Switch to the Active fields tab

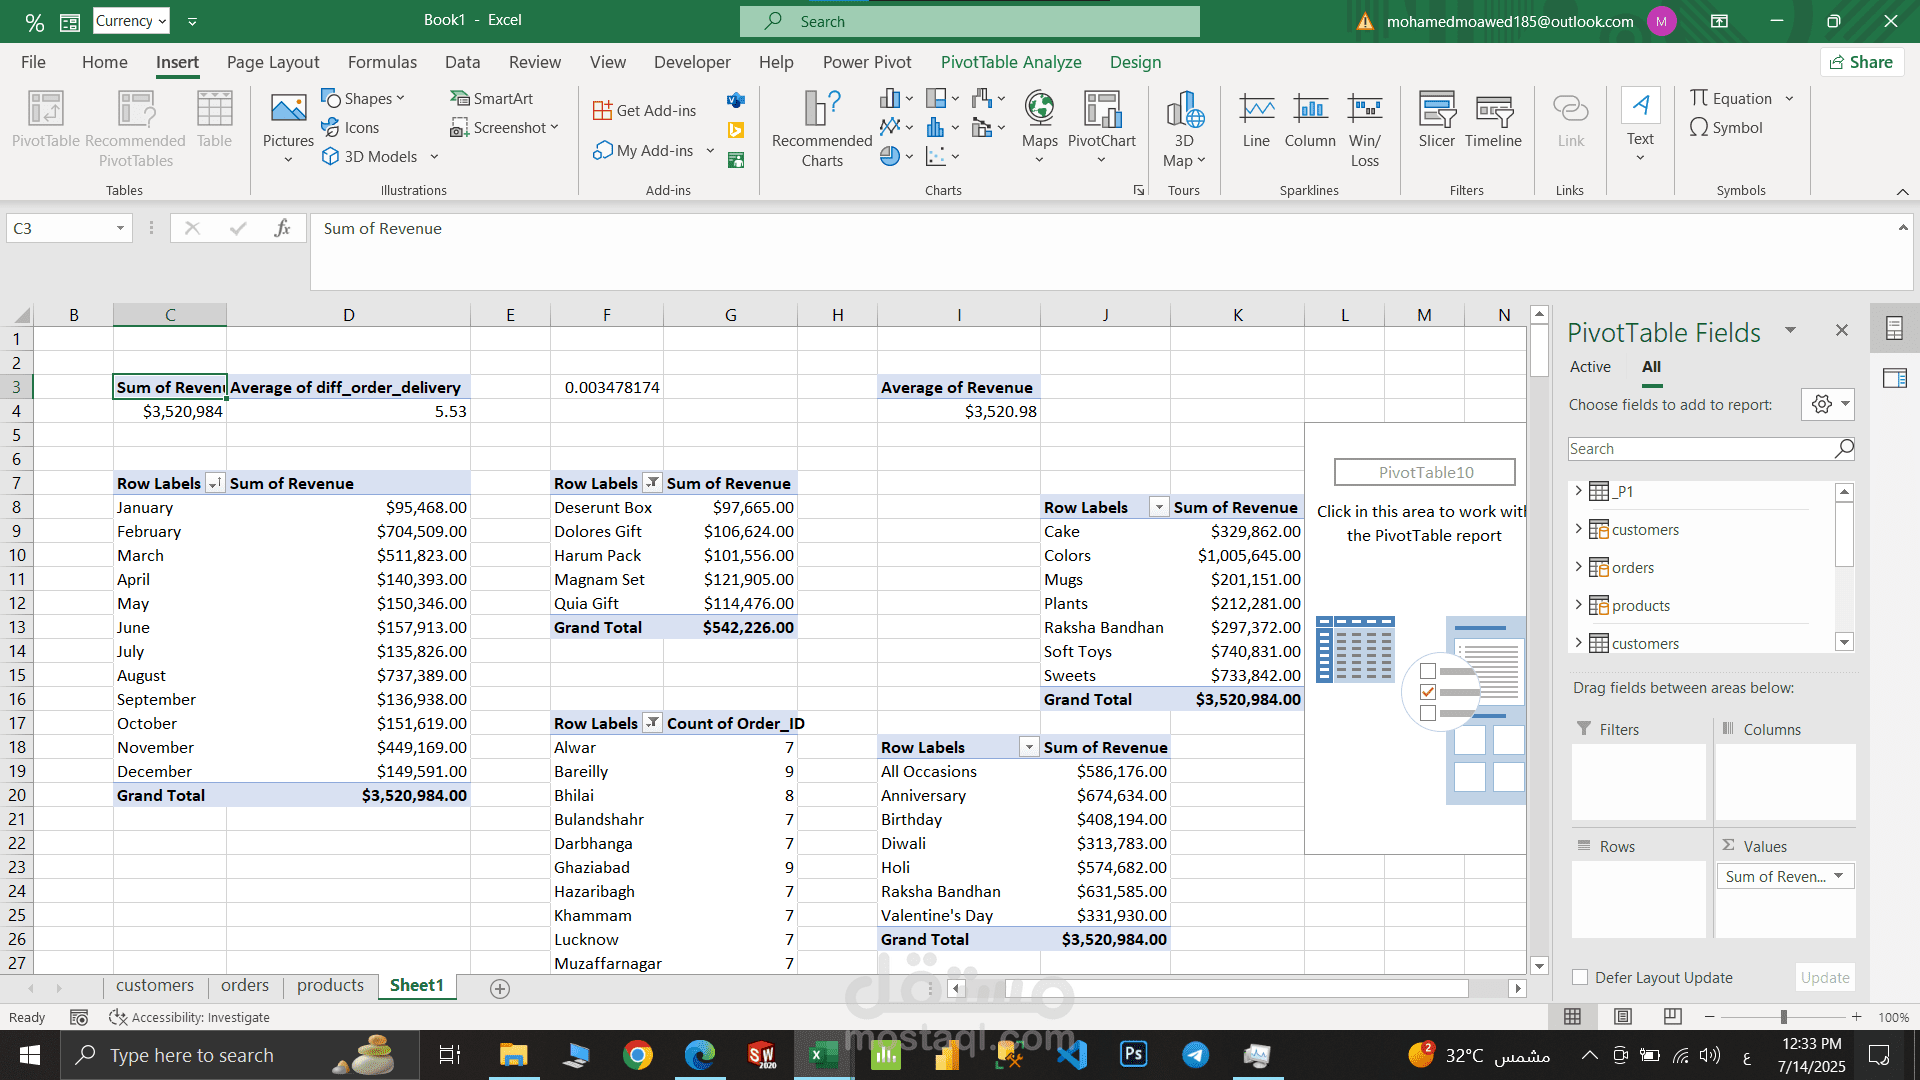(x=1590, y=367)
